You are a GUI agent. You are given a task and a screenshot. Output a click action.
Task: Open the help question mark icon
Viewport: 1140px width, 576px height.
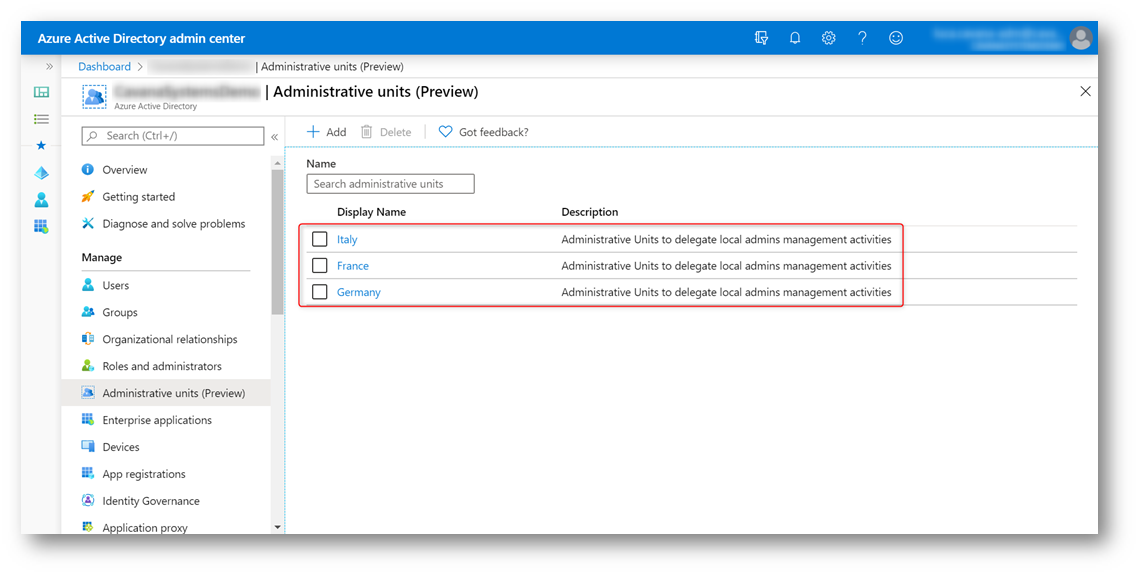coord(862,38)
